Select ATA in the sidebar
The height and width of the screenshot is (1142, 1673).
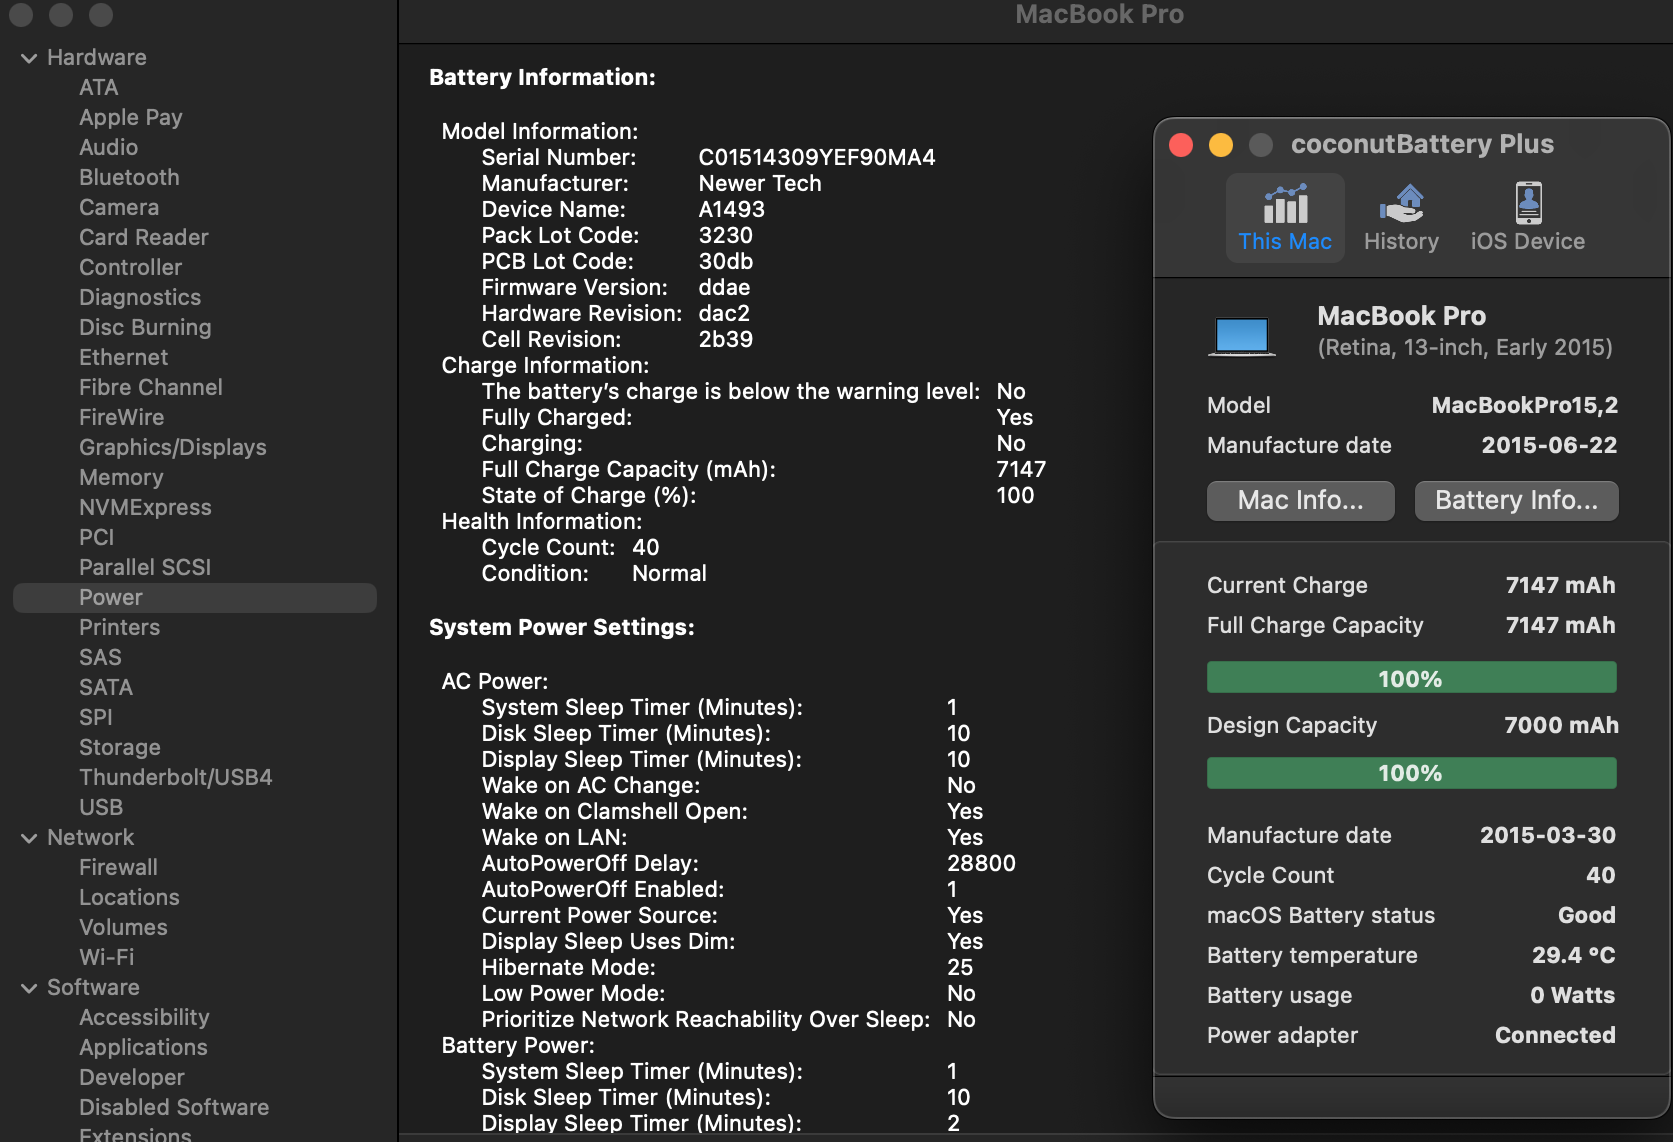(99, 88)
